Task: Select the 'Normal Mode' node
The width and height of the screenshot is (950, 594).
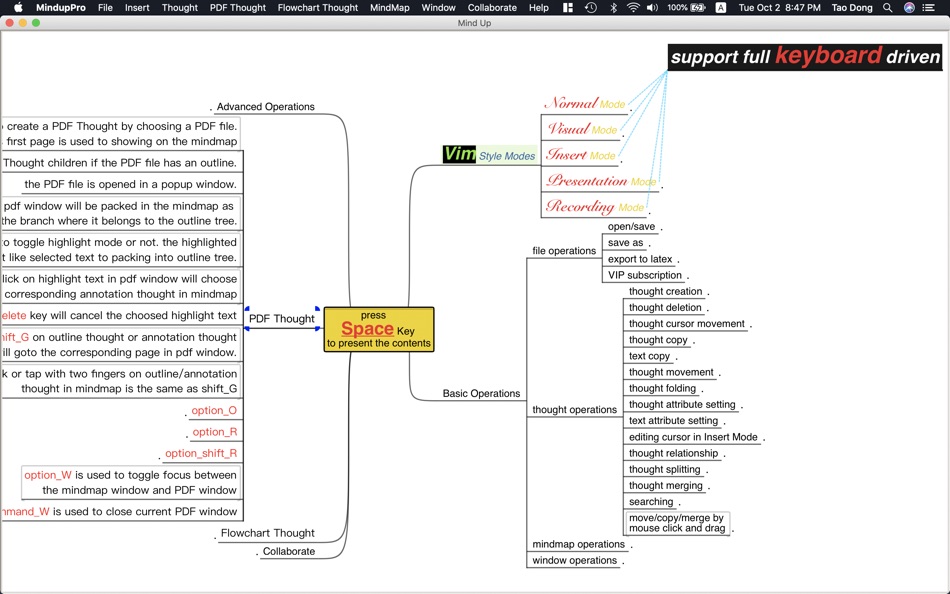Action: coord(585,104)
